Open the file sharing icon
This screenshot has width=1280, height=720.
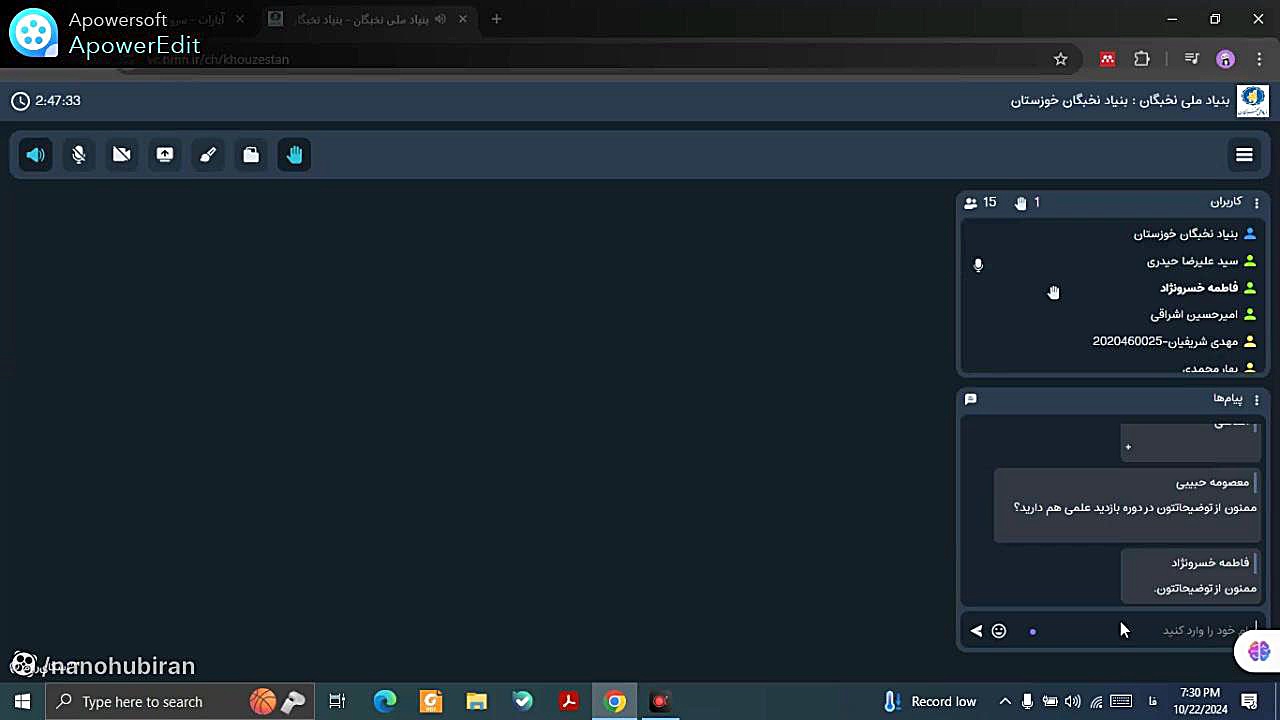251,155
